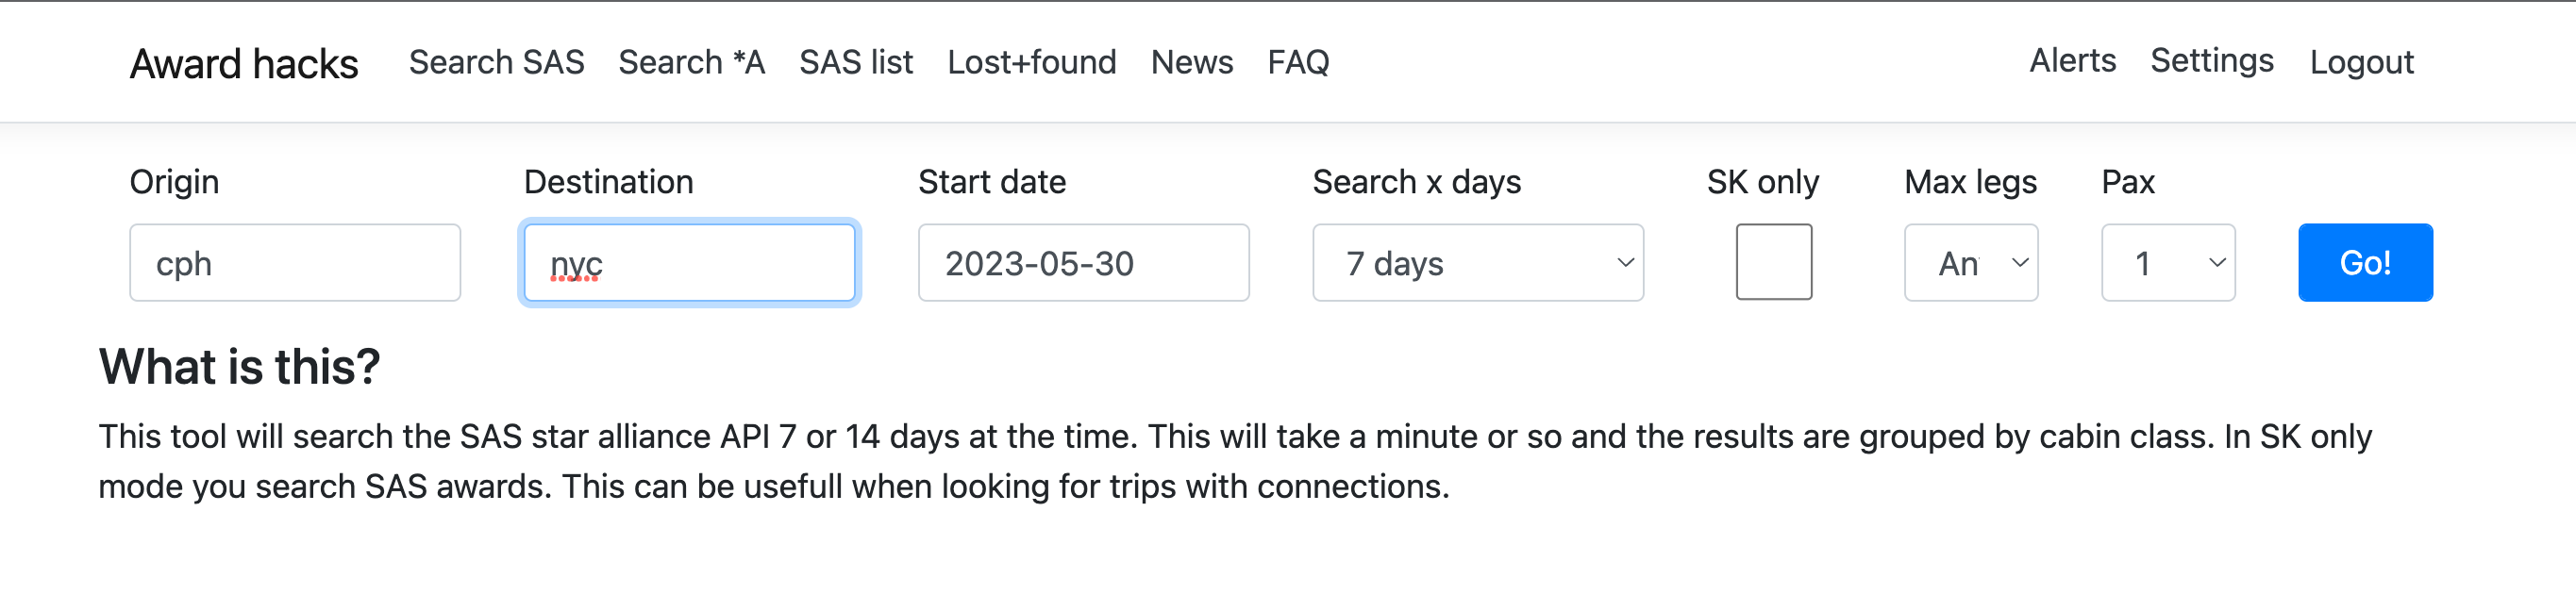Click the Pax dropdown chevron arrow

point(2217,263)
